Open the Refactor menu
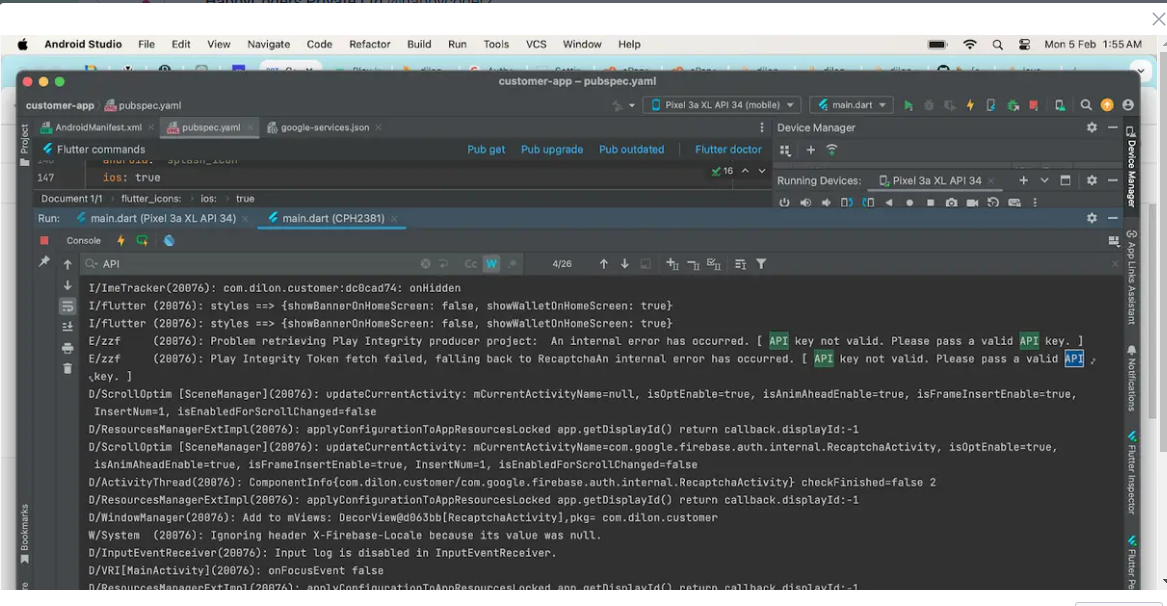The width and height of the screenshot is (1167, 606). tap(370, 44)
